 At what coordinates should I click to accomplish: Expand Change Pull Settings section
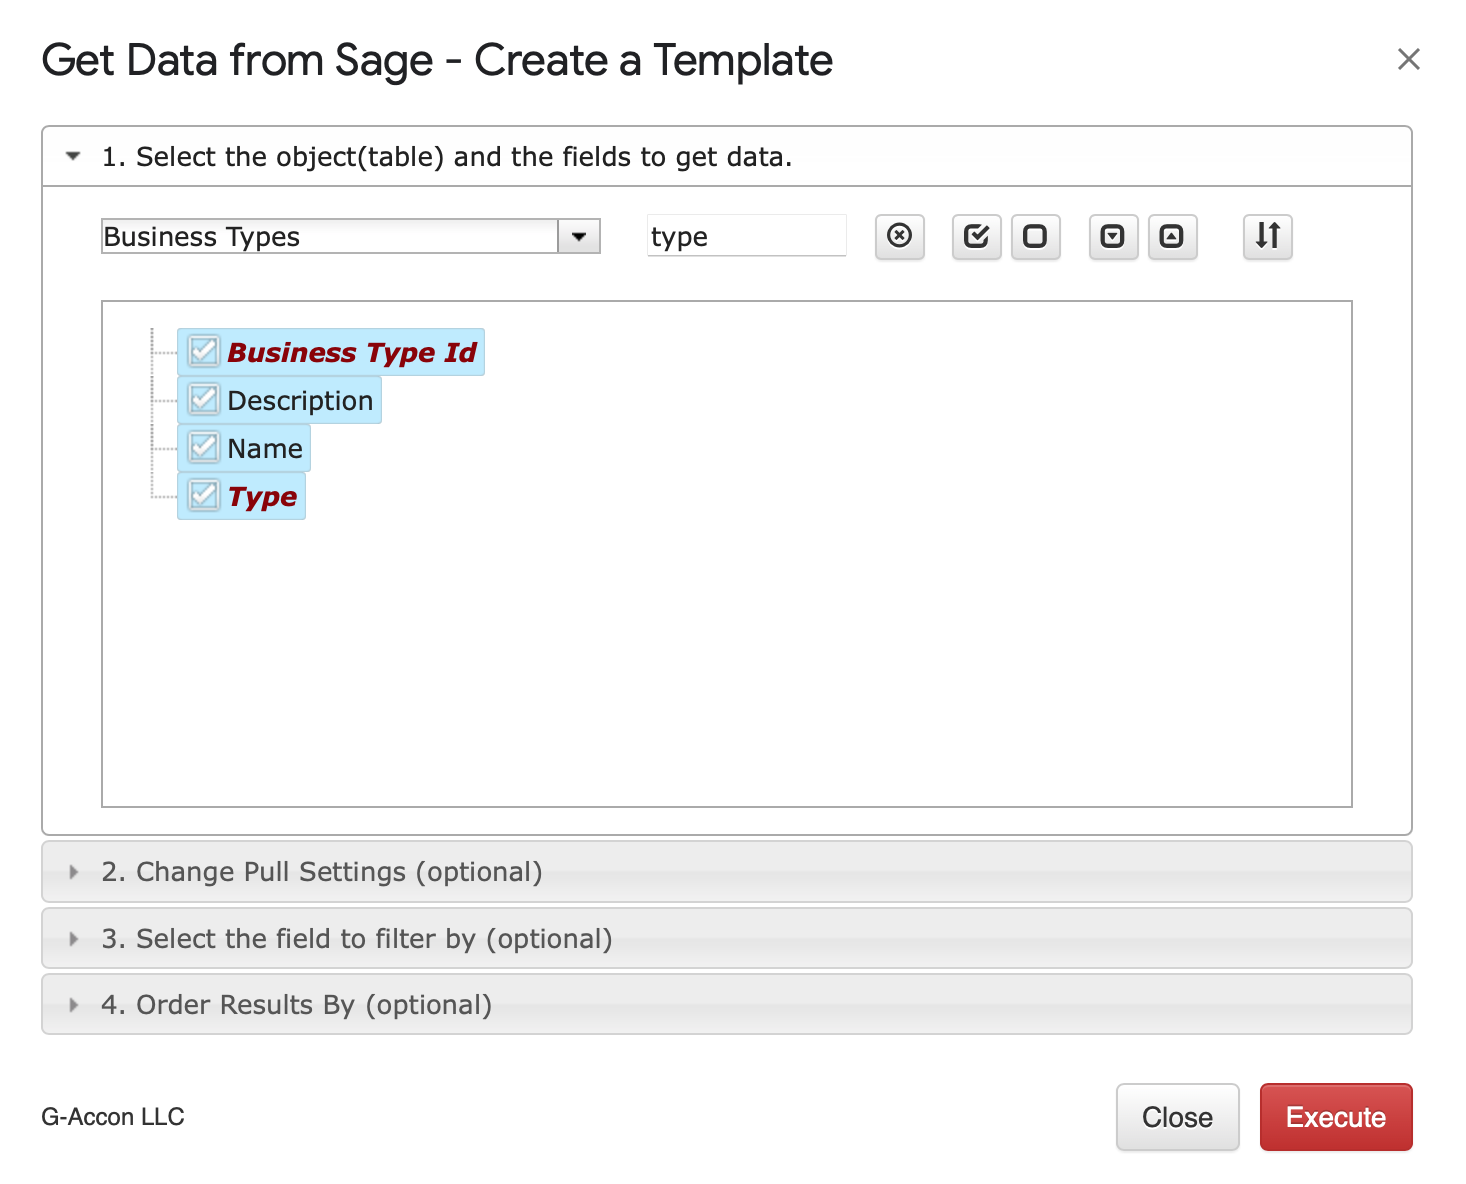320,872
